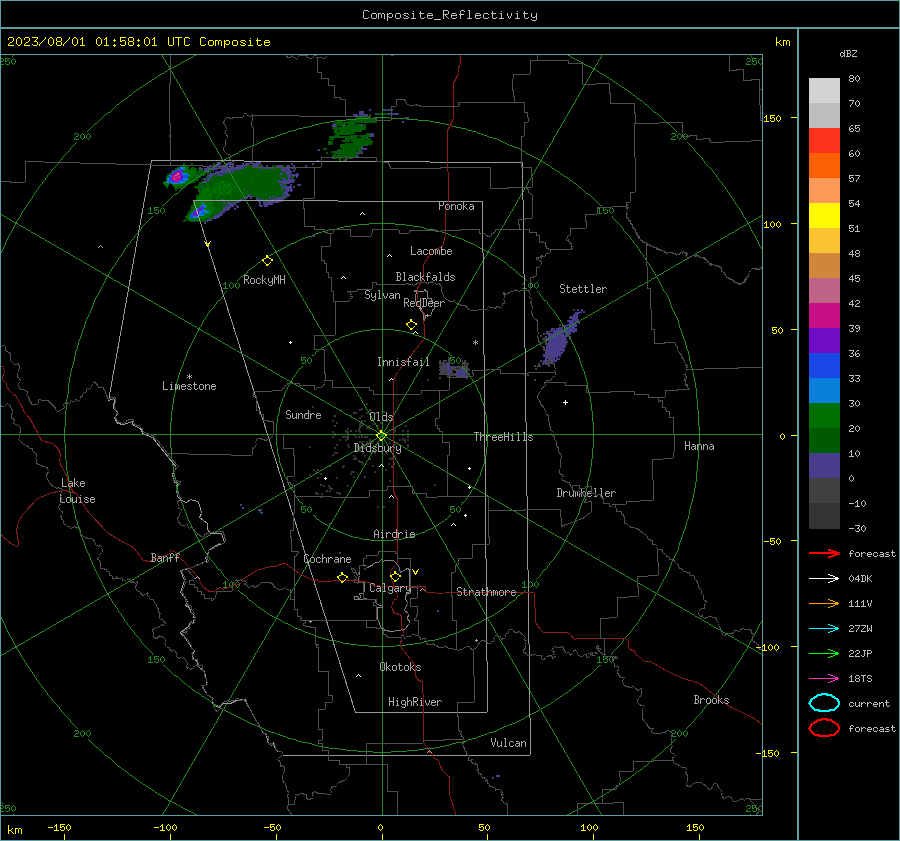900x841 pixels.
Task: Click the Hanna town label
Action: tap(699, 446)
